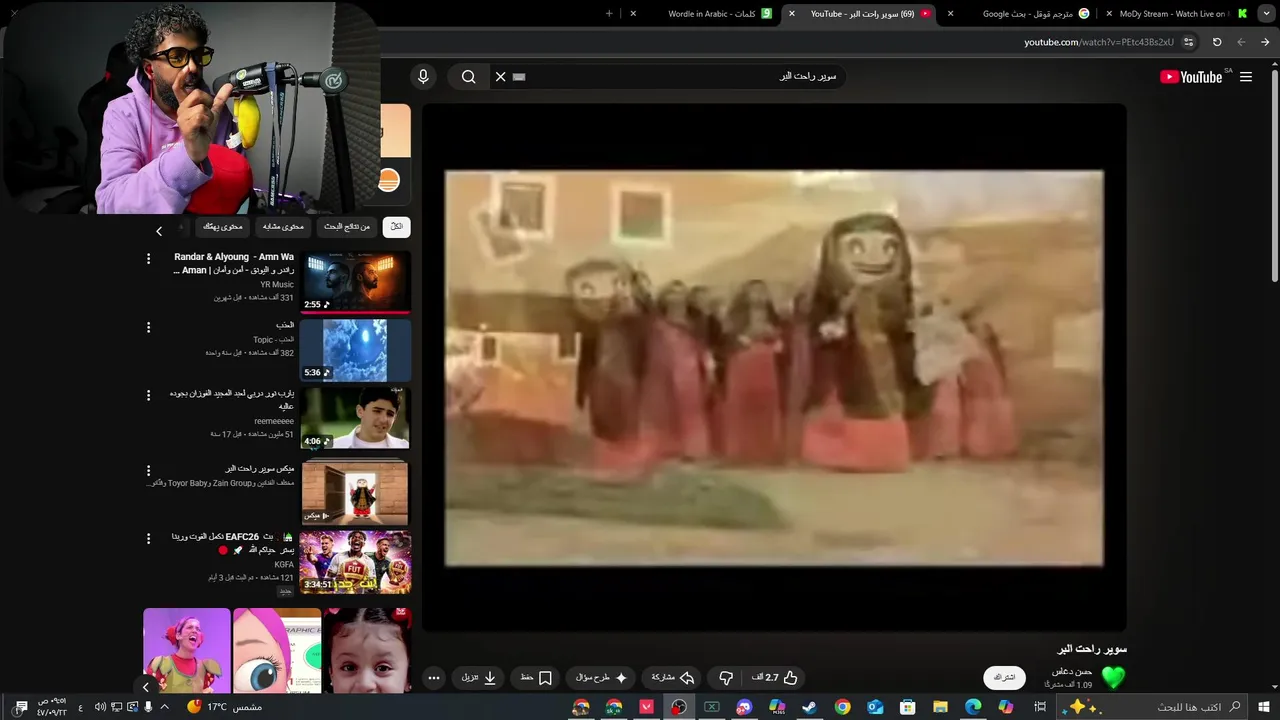The image size is (1280, 720).
Task: Open the KGFA channel link
Action: [284, 565]
